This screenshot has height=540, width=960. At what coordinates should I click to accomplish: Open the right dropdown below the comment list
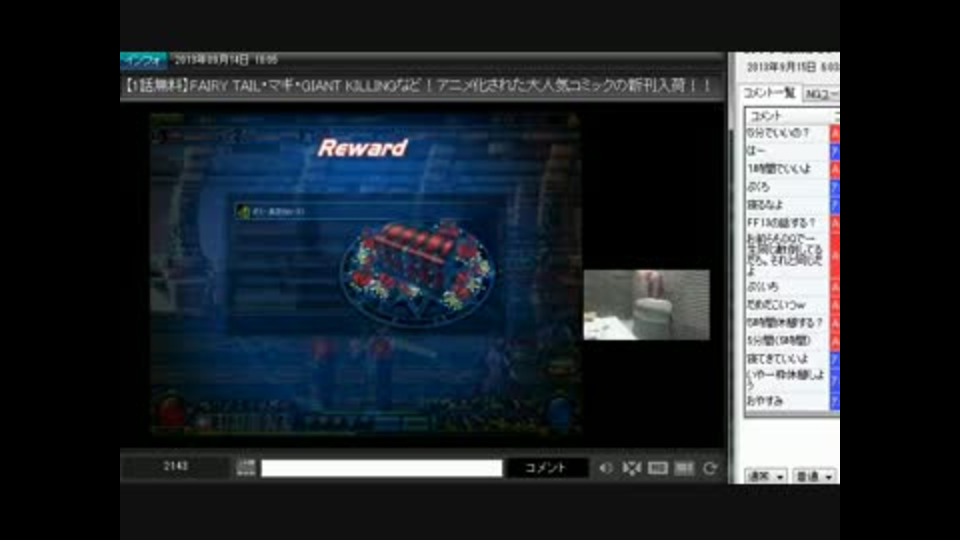coord(814,476)
